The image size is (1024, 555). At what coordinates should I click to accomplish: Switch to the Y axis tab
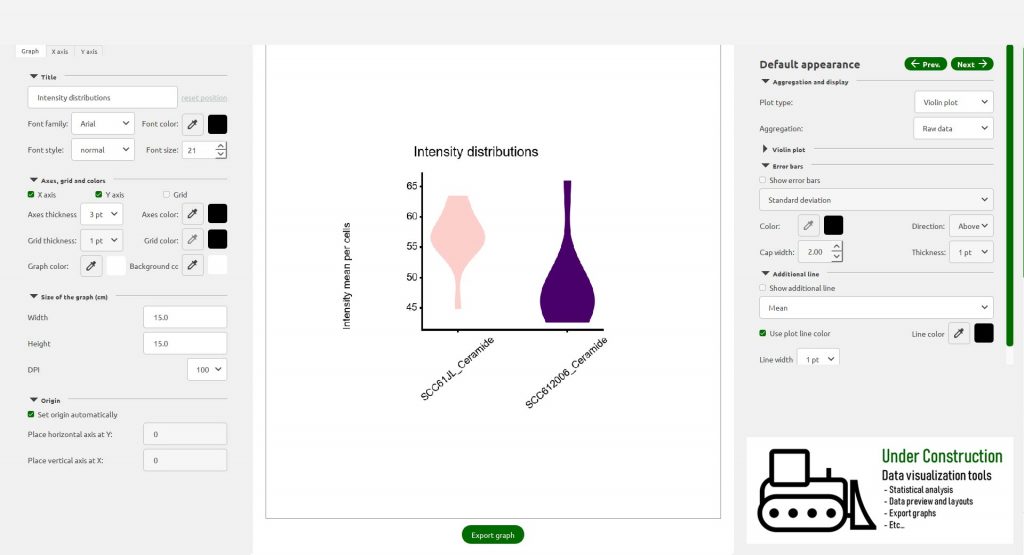click(x=89, y=51)
